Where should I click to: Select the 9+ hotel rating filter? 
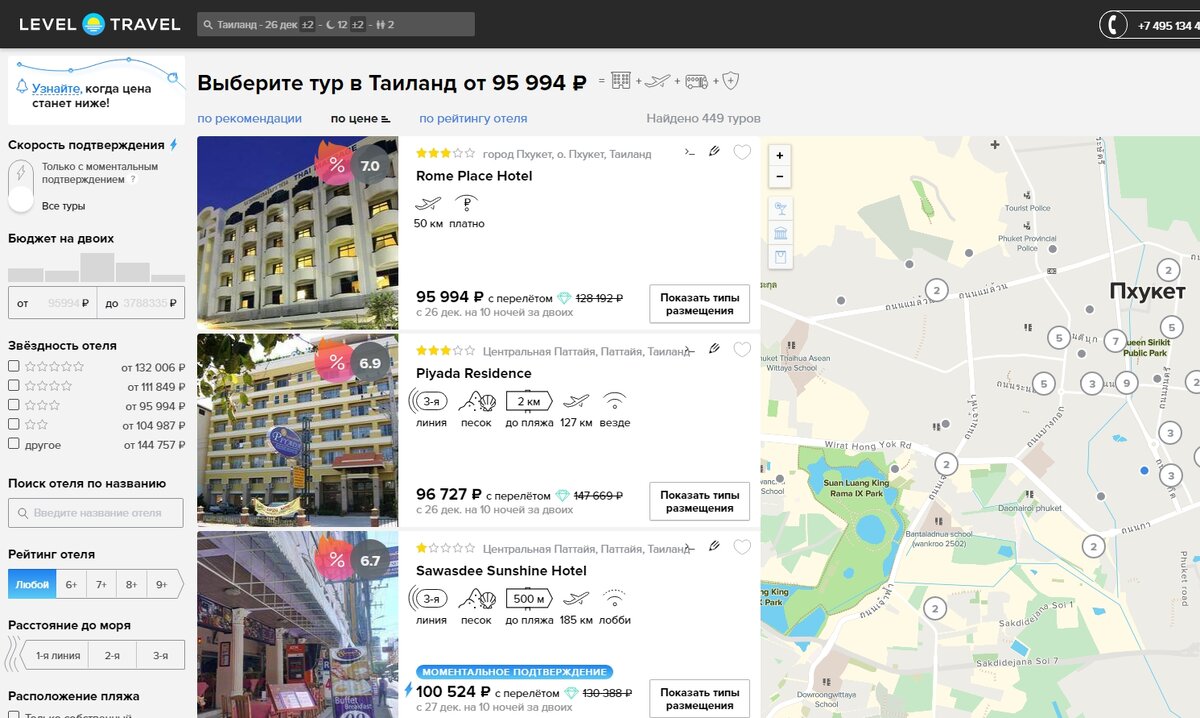[x=163, y=584]
